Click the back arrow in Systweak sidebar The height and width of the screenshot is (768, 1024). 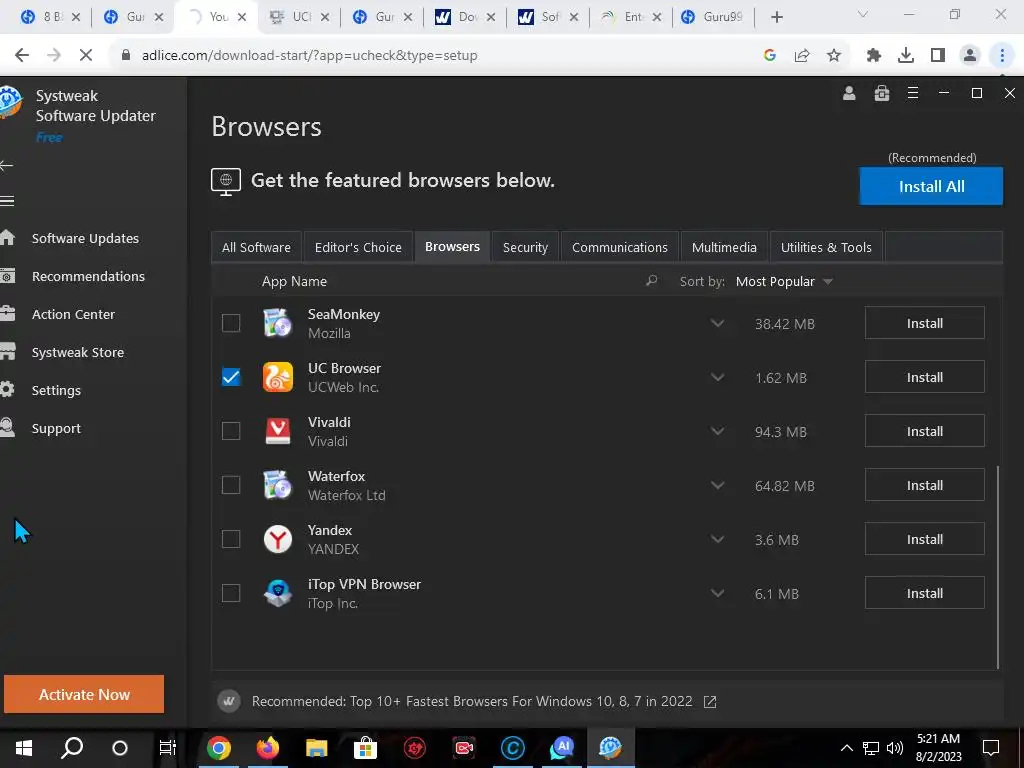7,166
